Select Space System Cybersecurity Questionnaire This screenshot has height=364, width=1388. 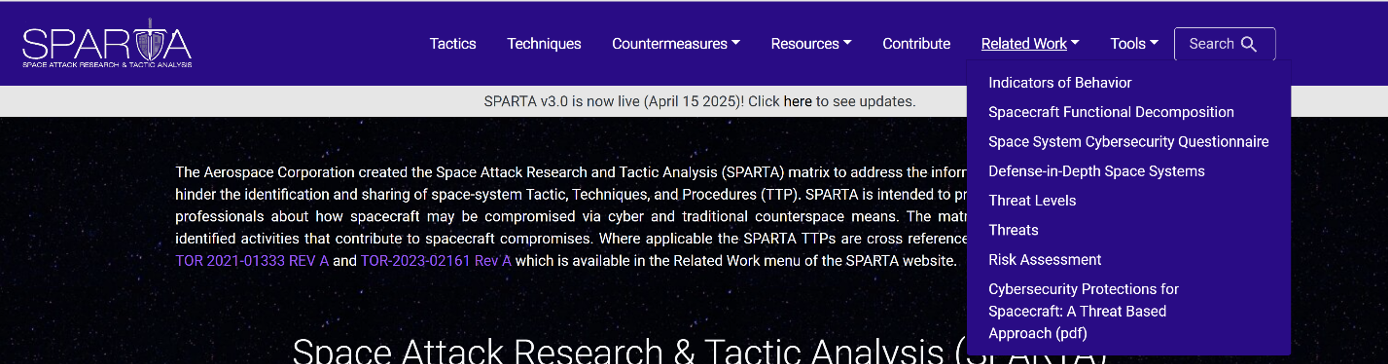point(1128,142)
